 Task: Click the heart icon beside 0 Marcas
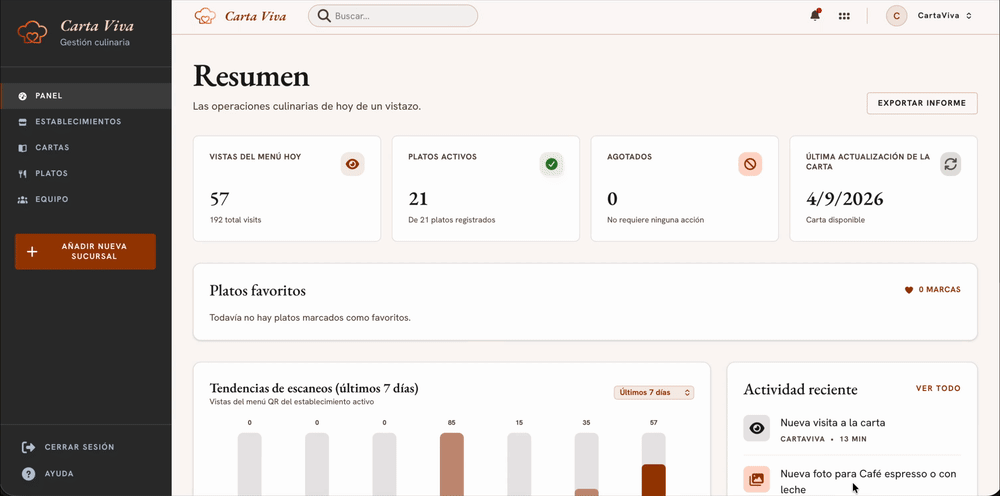(909, 290)
